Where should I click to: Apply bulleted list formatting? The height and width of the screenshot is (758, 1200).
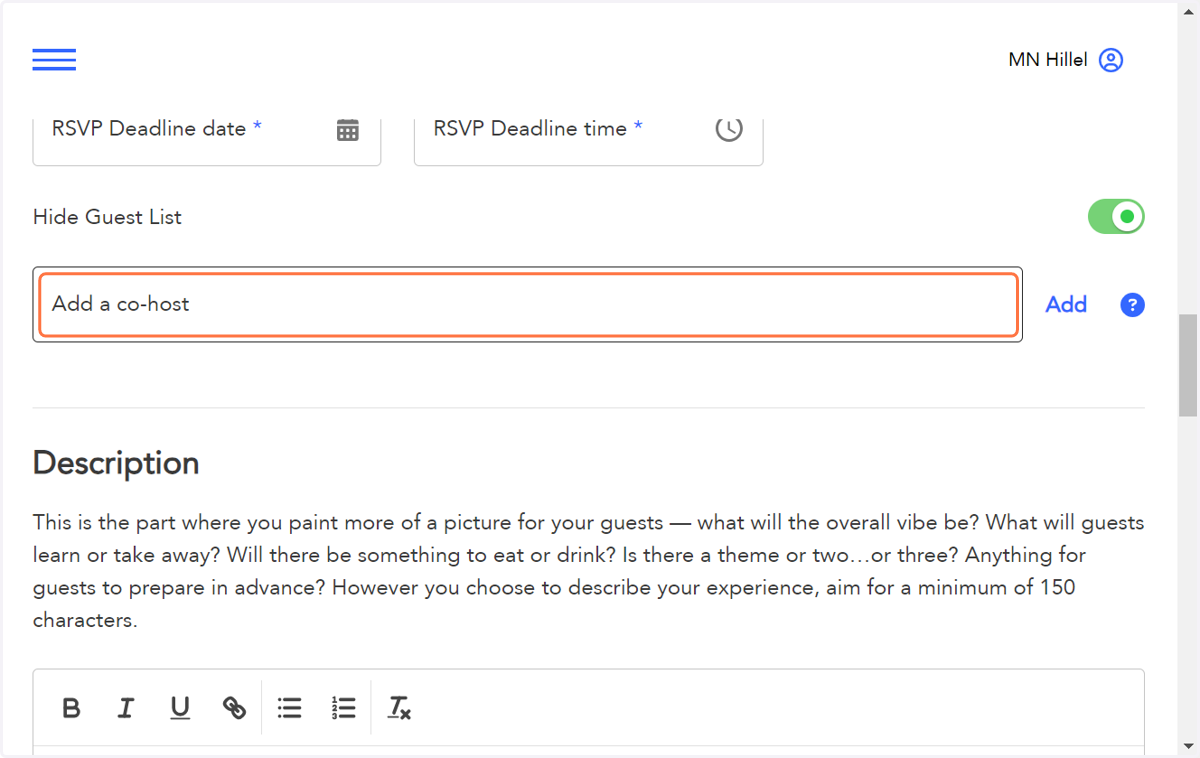tap(290, 709)
